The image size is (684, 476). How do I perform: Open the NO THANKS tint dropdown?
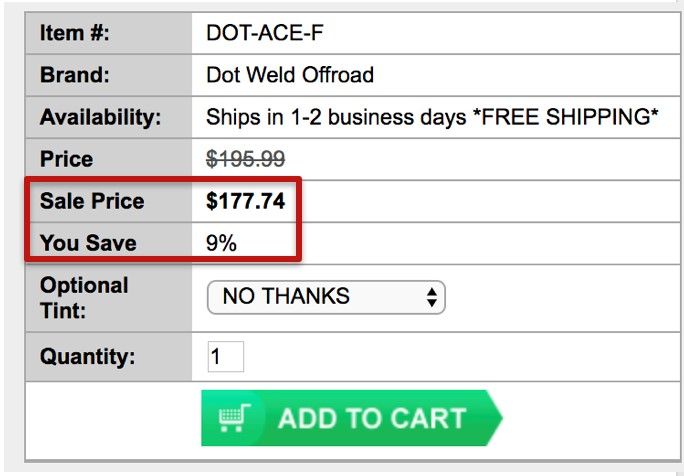tap(326, 297)
